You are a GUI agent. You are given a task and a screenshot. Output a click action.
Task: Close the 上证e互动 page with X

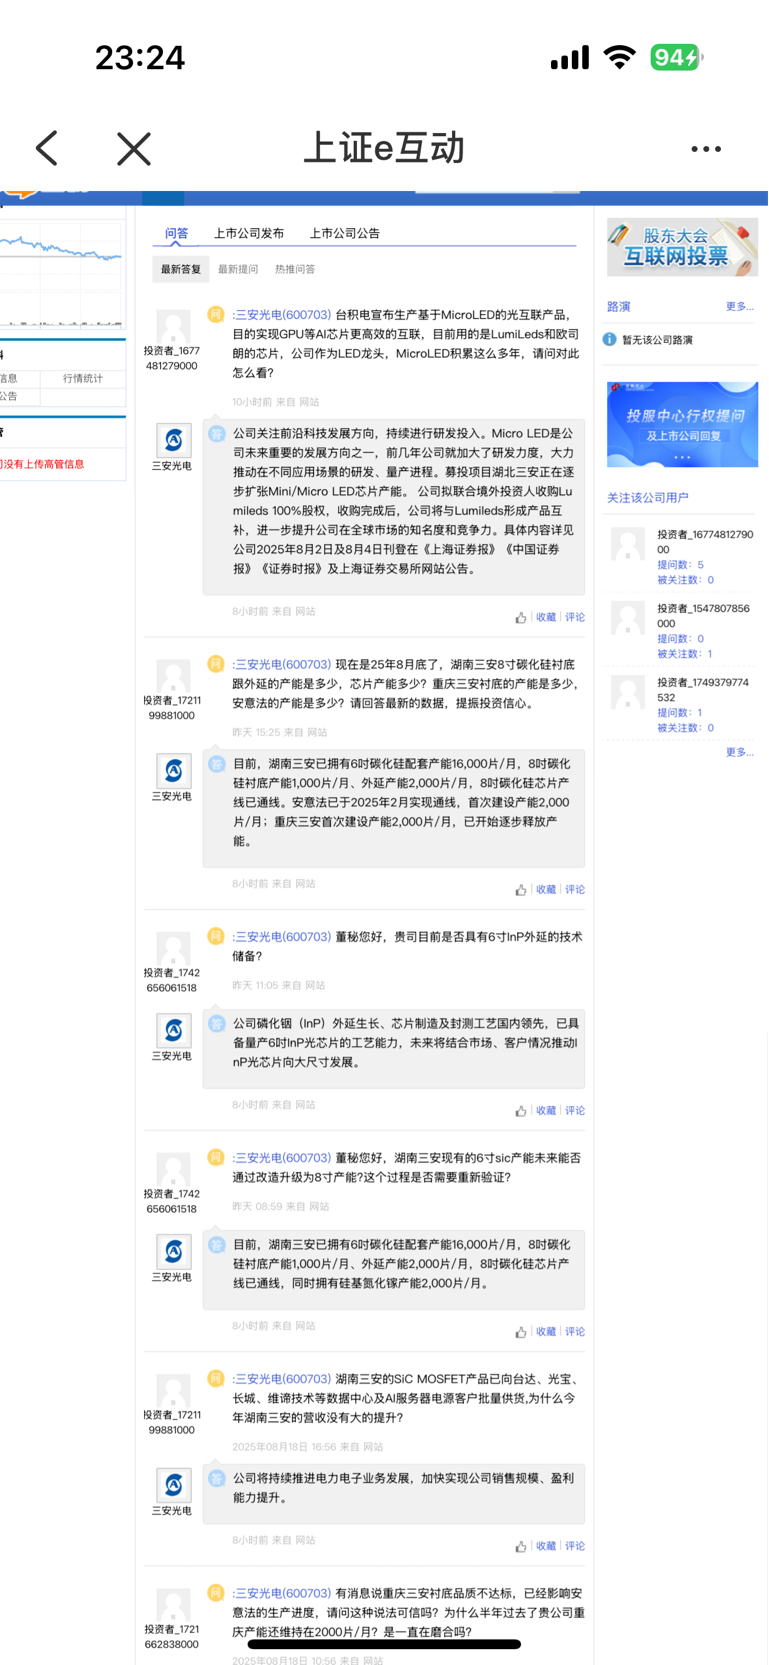pos(133,149)
